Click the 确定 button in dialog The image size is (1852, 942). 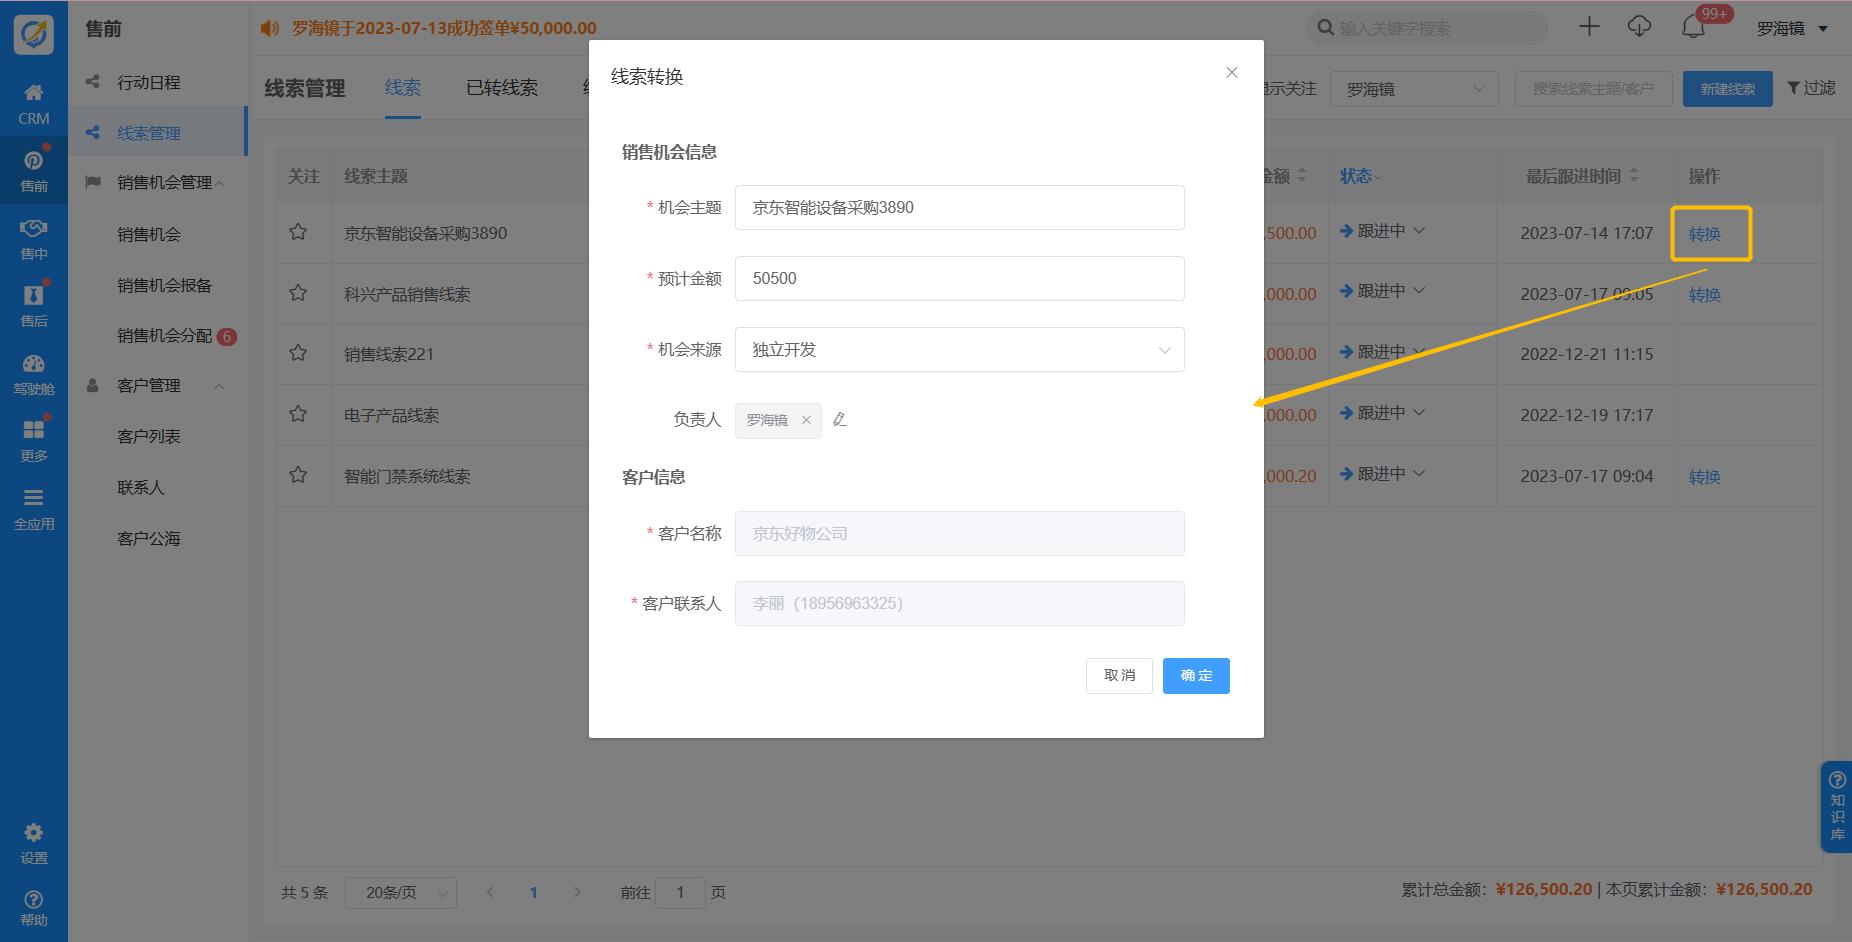tap(1196, 676)
